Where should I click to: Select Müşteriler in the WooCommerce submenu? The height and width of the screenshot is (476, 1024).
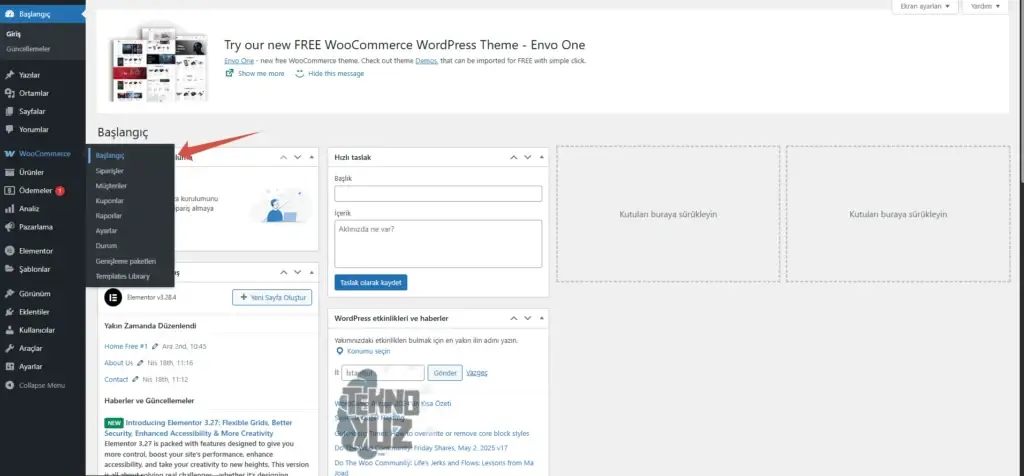[x=111, y=186]
